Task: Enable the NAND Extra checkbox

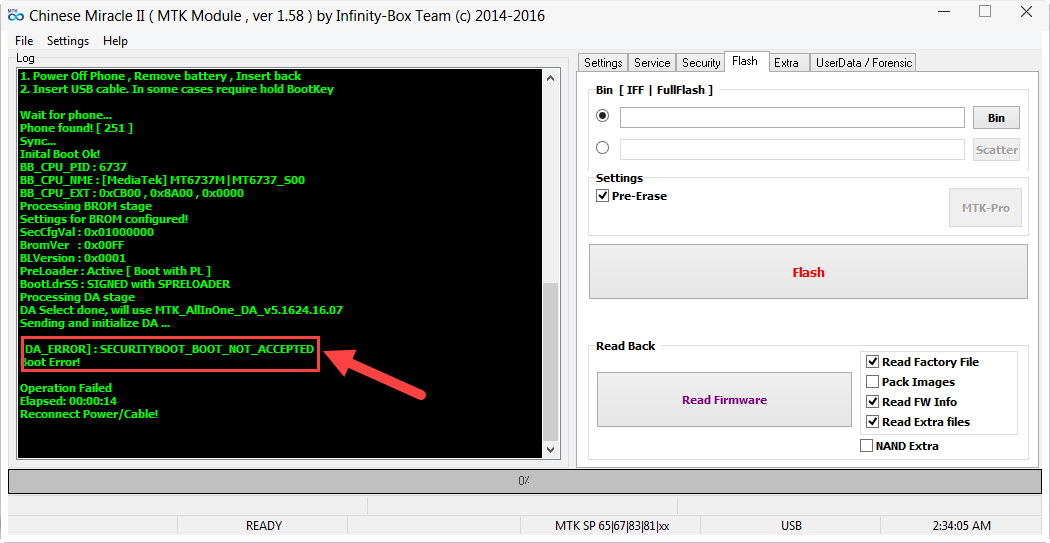Action: pyautogui.click(x=867, y=446)
